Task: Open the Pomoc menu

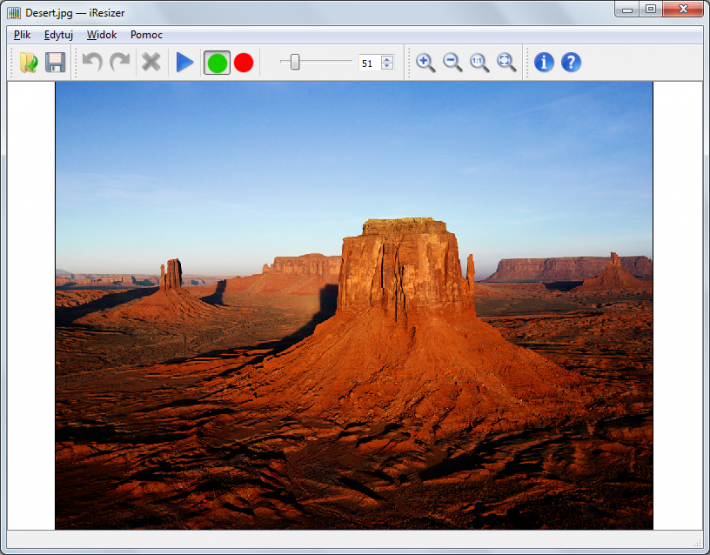Action: point(146,35)
